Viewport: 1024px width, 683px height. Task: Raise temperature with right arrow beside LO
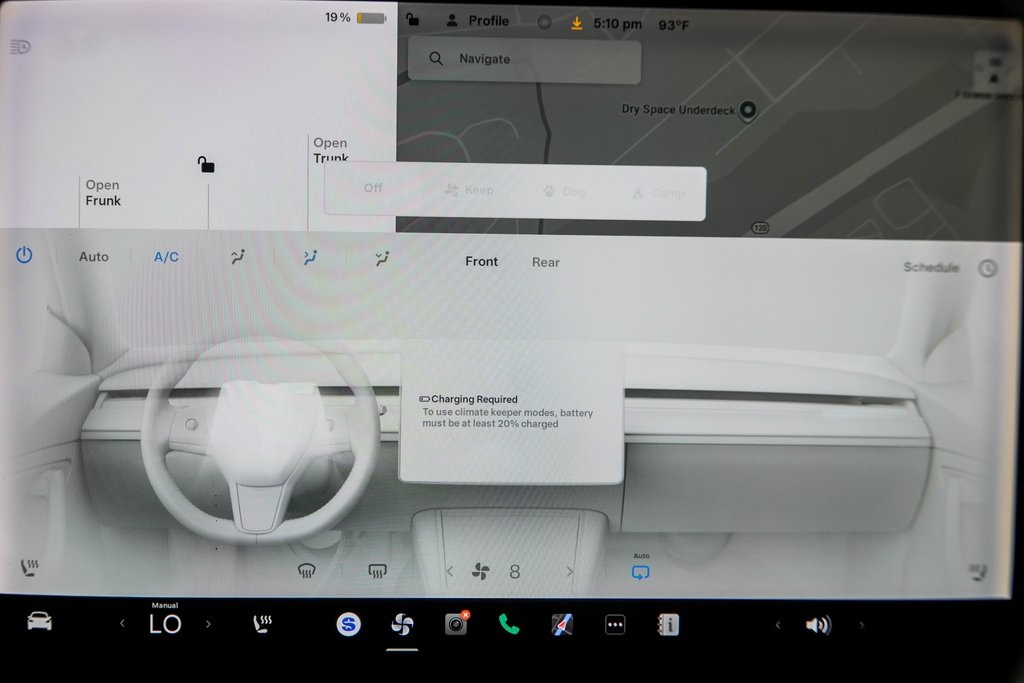[208, 624]
